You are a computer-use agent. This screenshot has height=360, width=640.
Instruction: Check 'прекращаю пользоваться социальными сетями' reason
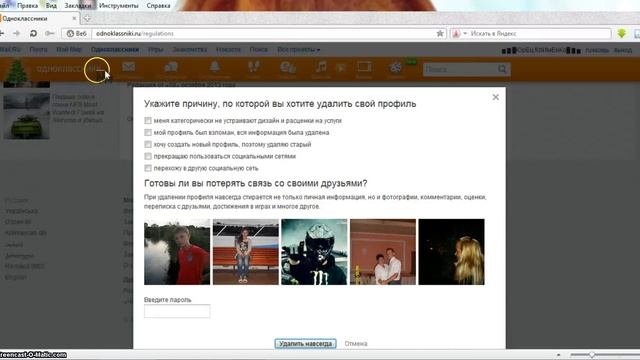[x=148, y=156]
